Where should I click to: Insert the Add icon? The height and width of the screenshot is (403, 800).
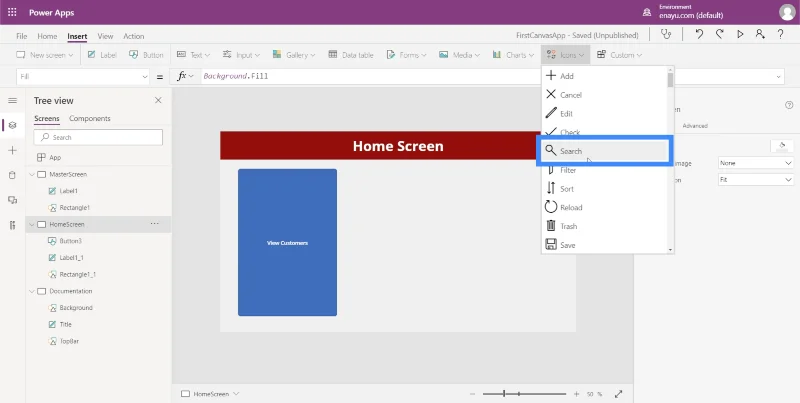pyautogui.click(x=605, y=76)
